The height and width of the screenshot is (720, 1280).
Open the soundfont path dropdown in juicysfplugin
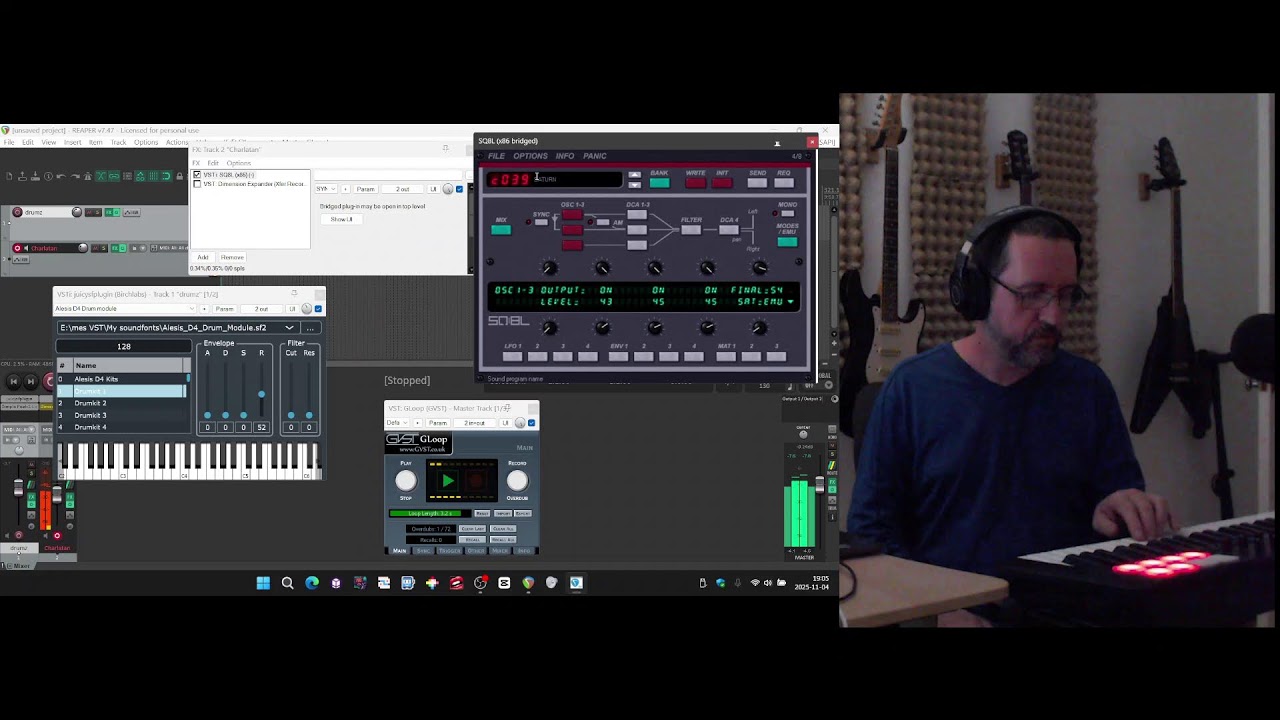point(290,328)
